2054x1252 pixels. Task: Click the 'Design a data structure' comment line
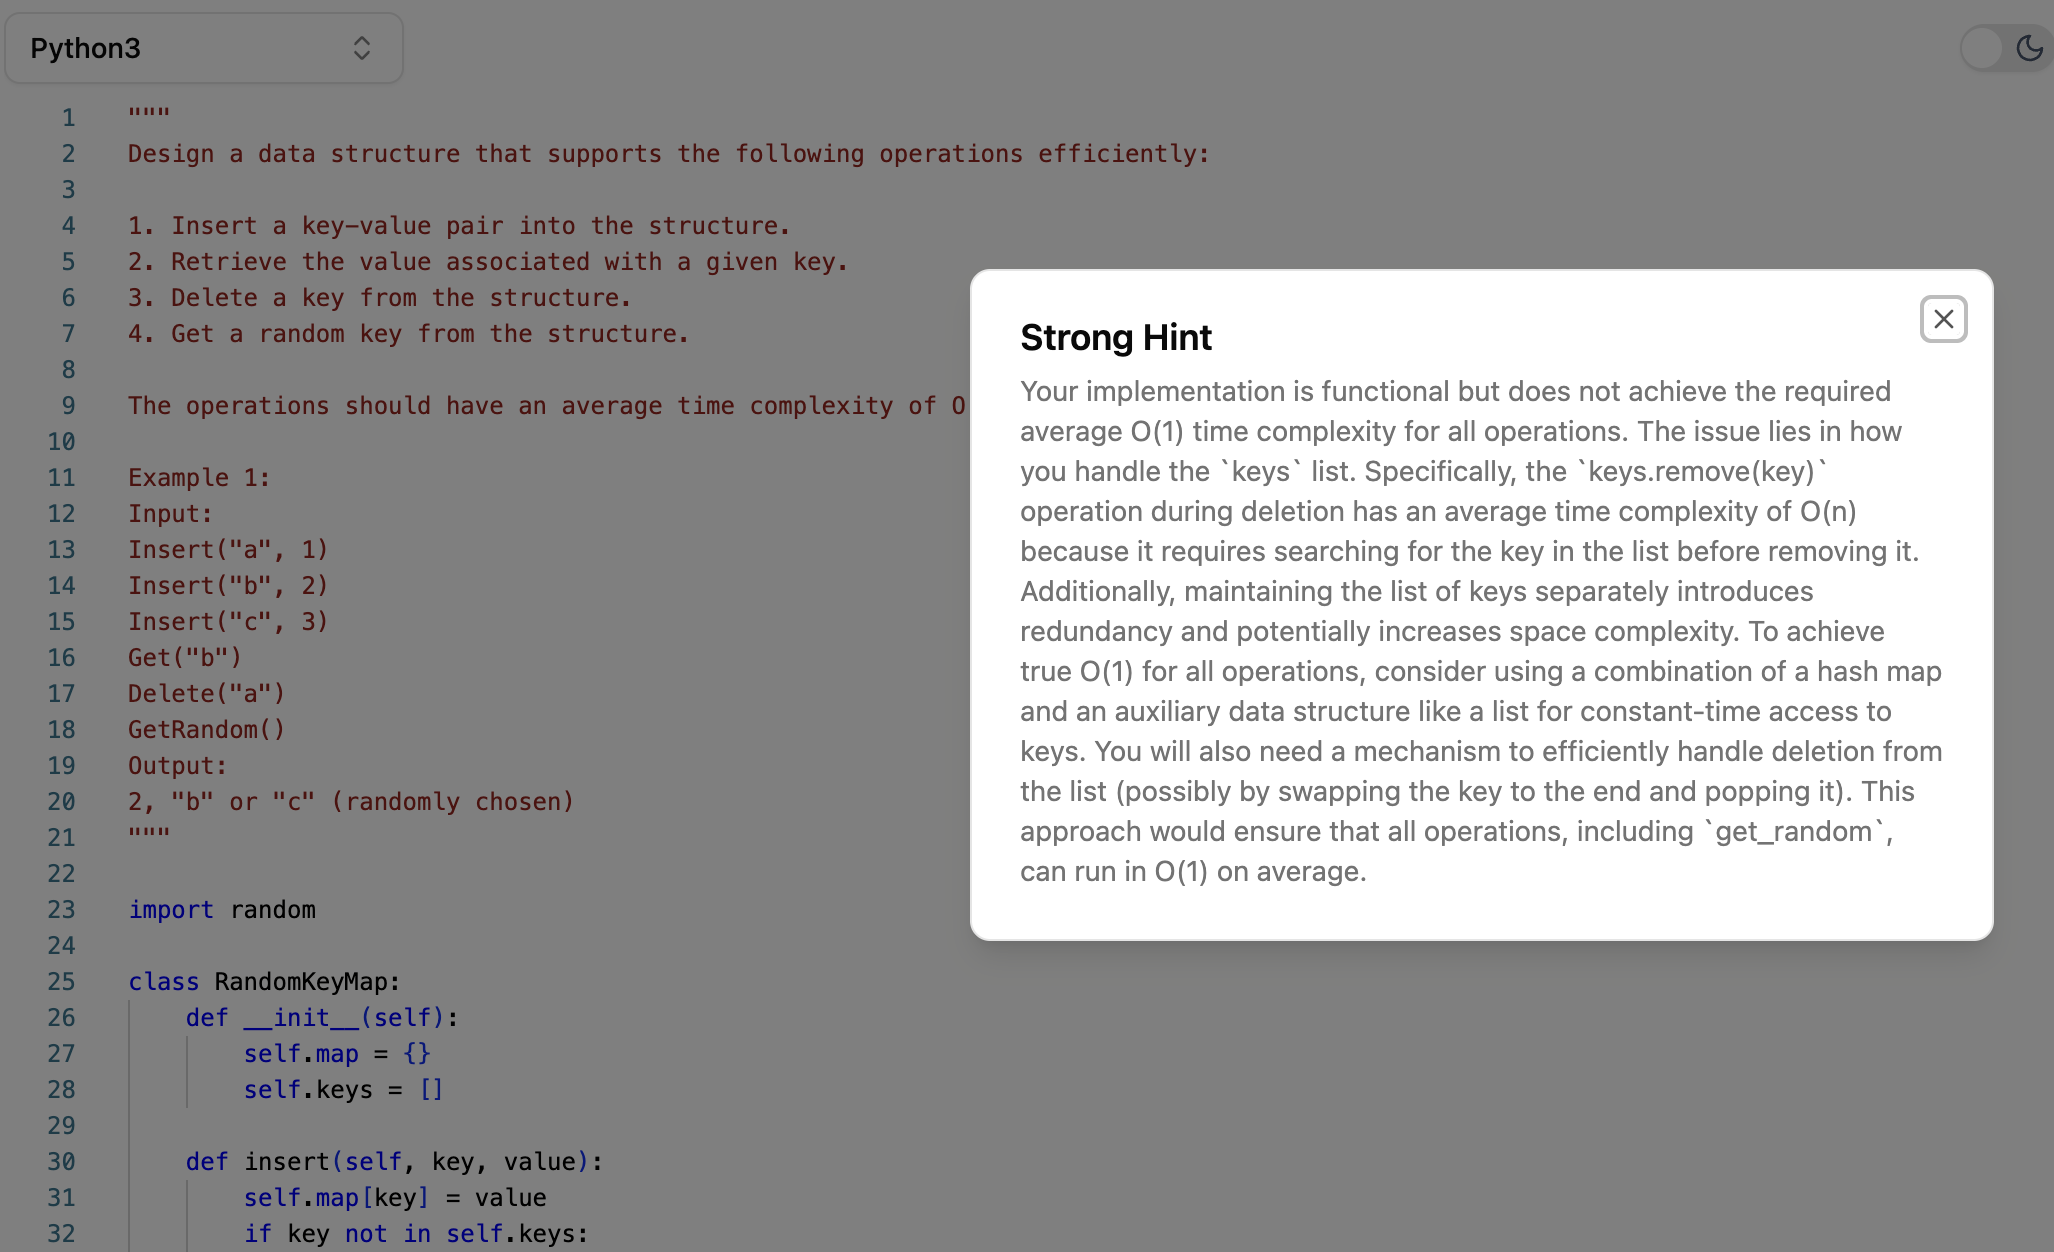point(668,154)
